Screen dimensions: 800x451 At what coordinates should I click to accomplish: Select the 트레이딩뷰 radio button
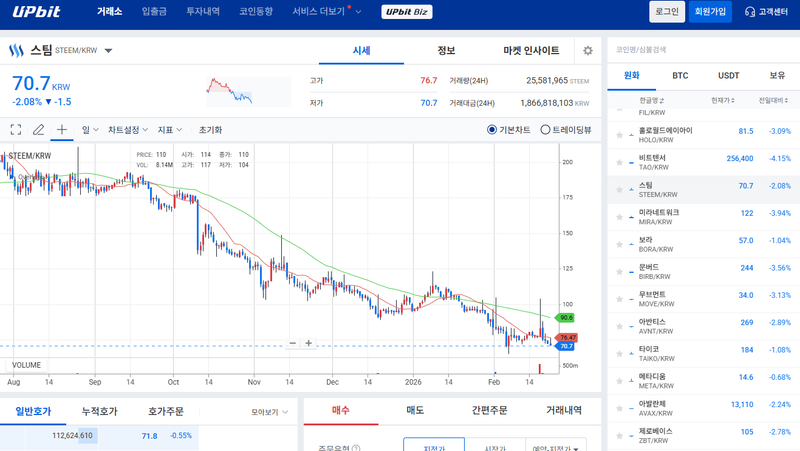(x=545, y=130)
